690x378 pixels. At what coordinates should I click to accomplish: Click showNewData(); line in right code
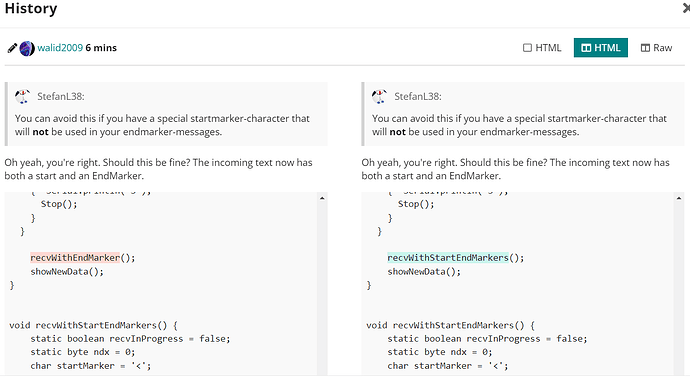pos(424,272)
